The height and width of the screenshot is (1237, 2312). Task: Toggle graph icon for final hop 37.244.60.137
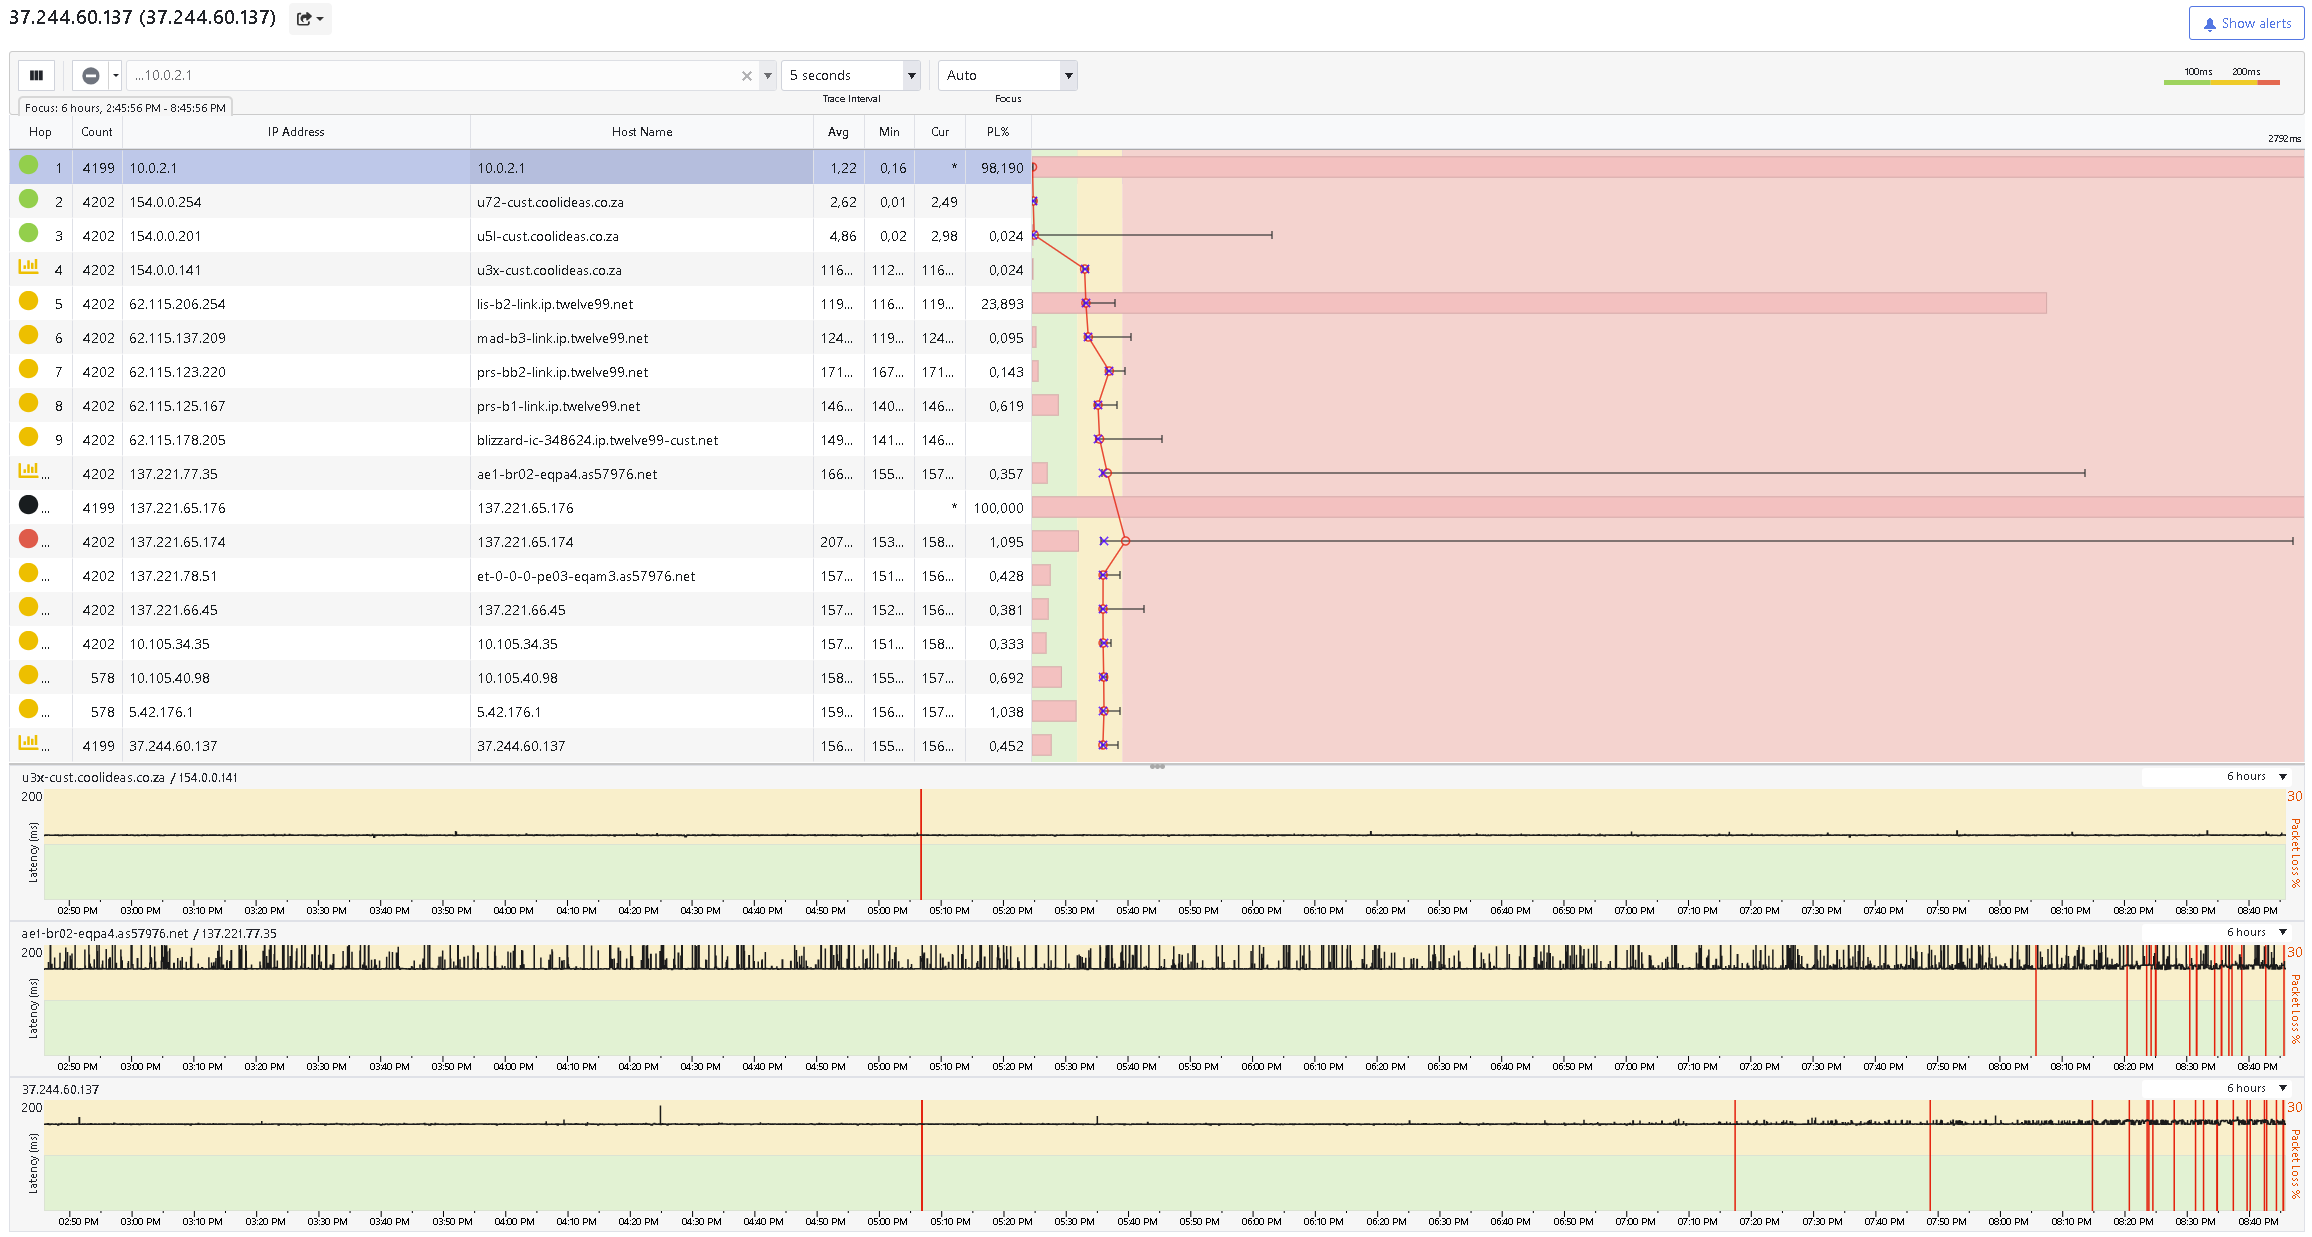28,743
